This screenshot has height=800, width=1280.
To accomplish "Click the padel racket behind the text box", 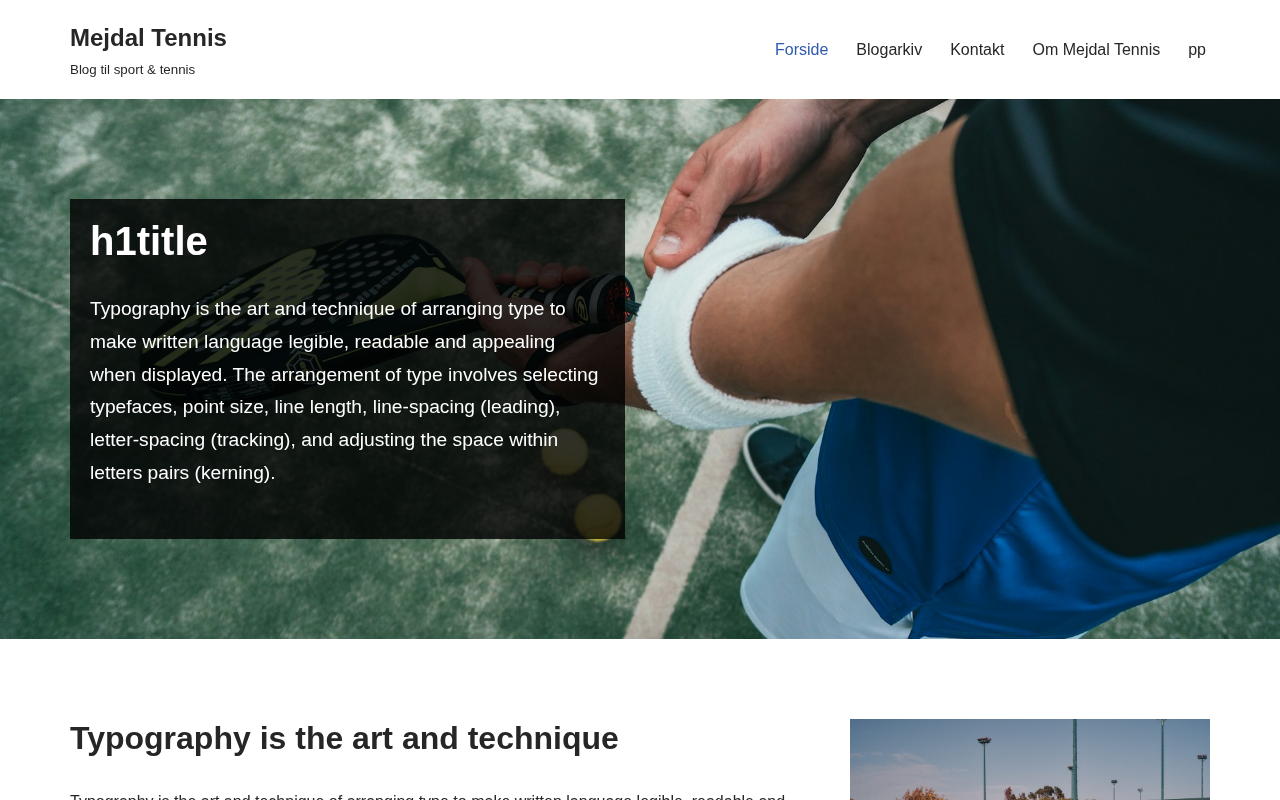I will pyautogui.click(x=330, y=275).
